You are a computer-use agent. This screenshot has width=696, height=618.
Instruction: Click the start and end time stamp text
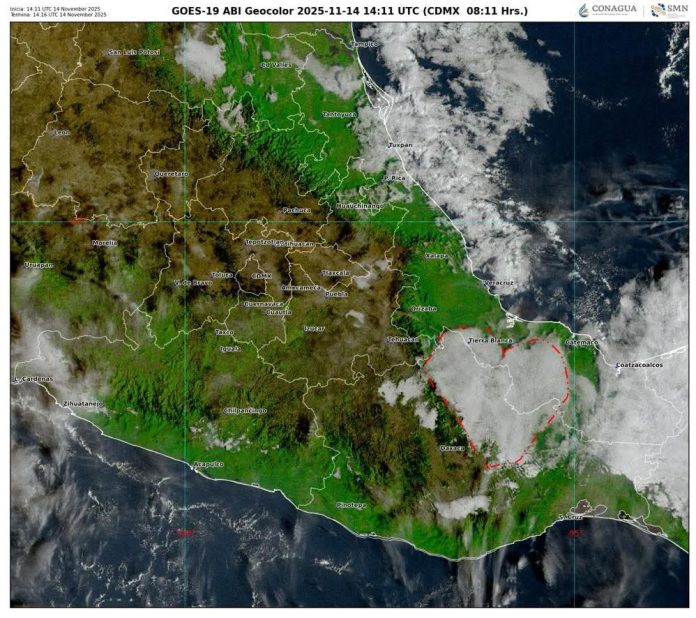[57, 12]
